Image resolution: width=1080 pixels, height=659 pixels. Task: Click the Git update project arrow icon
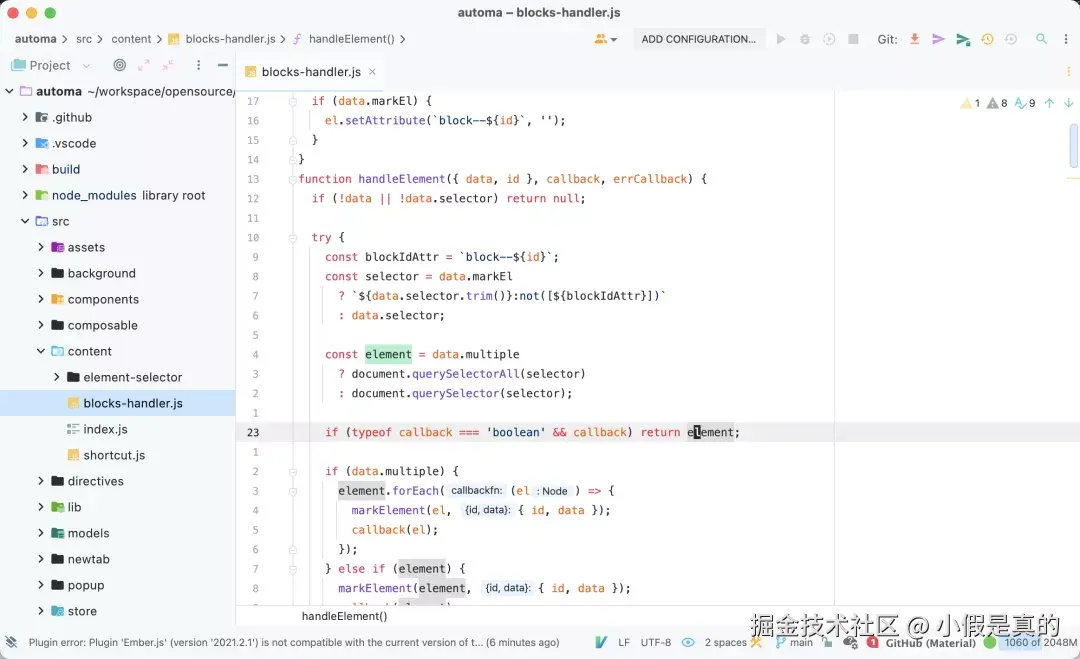click(x=914, y=39)
